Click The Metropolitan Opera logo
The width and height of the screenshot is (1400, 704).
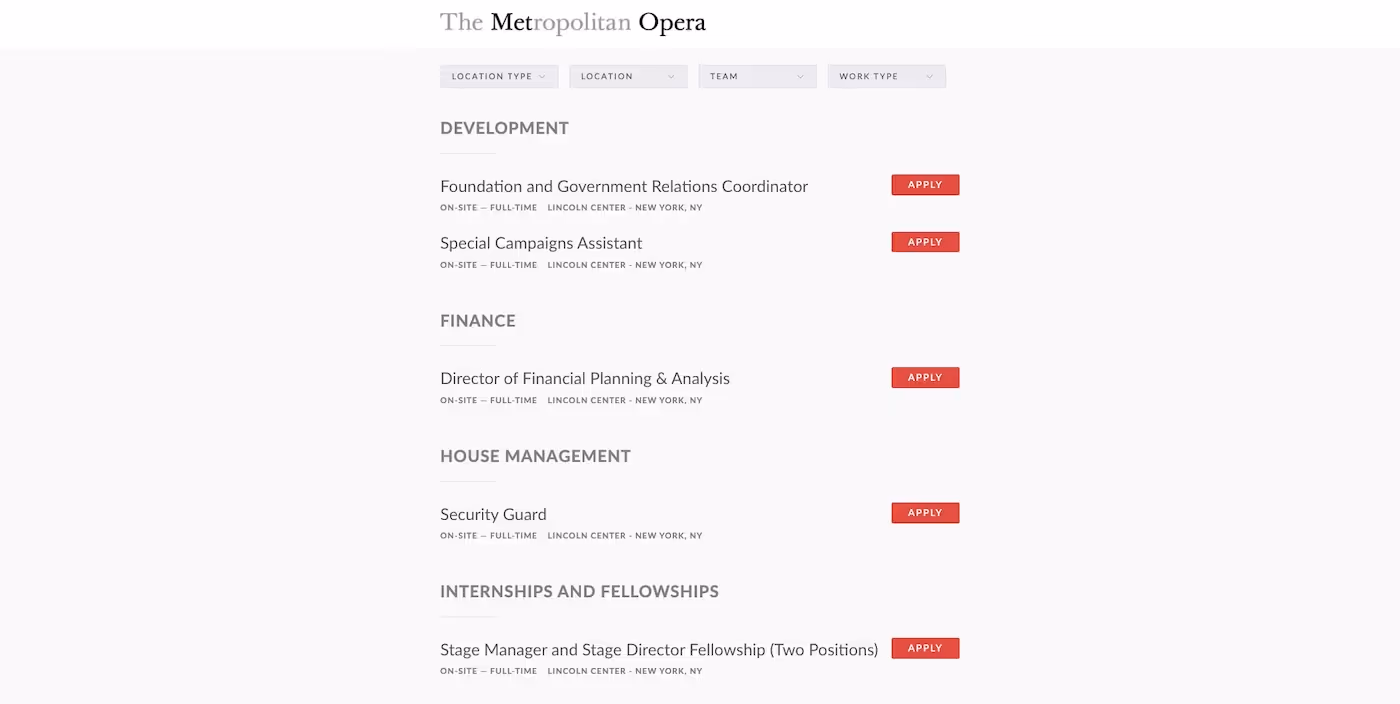(x=572, y=21)
